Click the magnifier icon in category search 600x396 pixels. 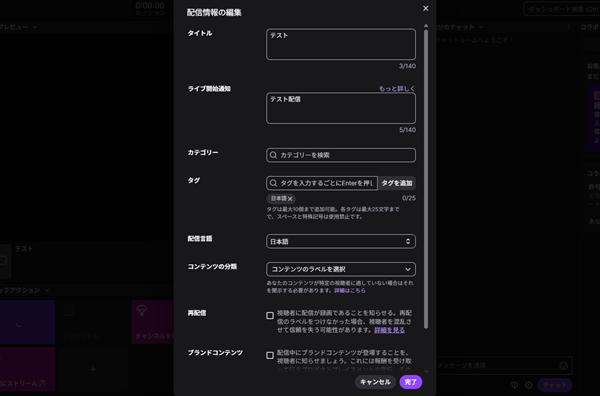click(x=273, y=155)
